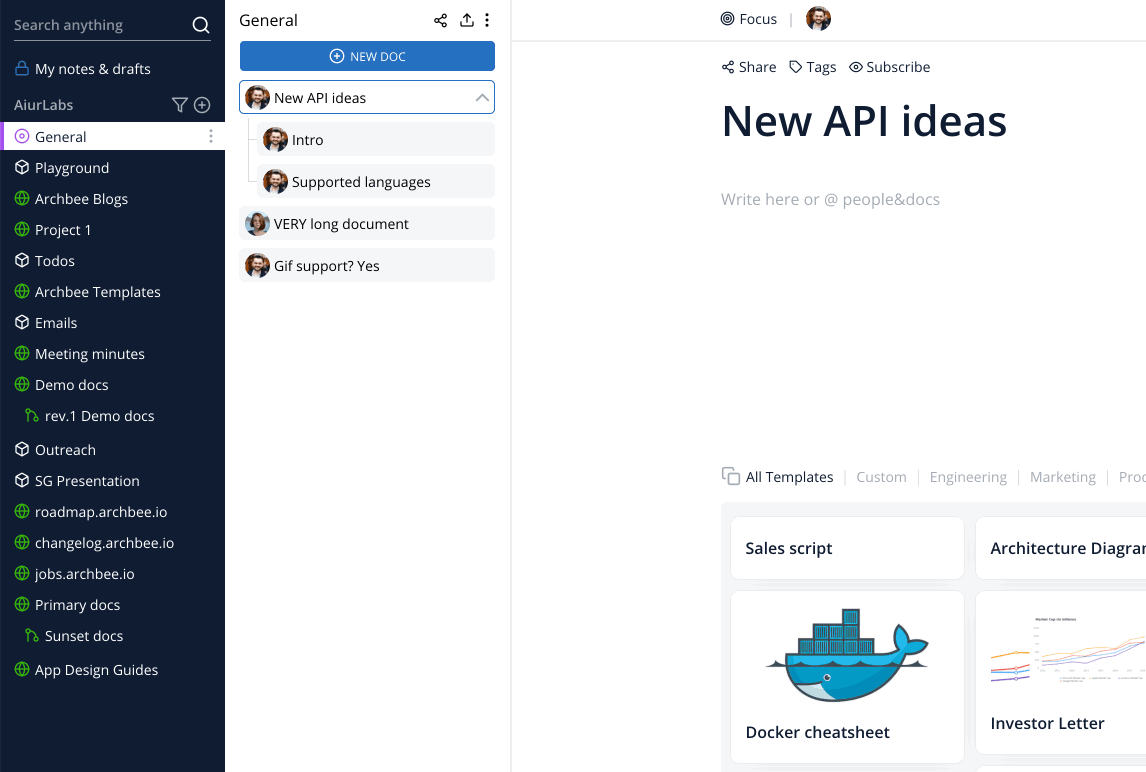Image resolution: width=1146 pixels, height=772 pixels.
Task: Choose the Architecture Diagram template
Action: click(x=1061, y=548)
